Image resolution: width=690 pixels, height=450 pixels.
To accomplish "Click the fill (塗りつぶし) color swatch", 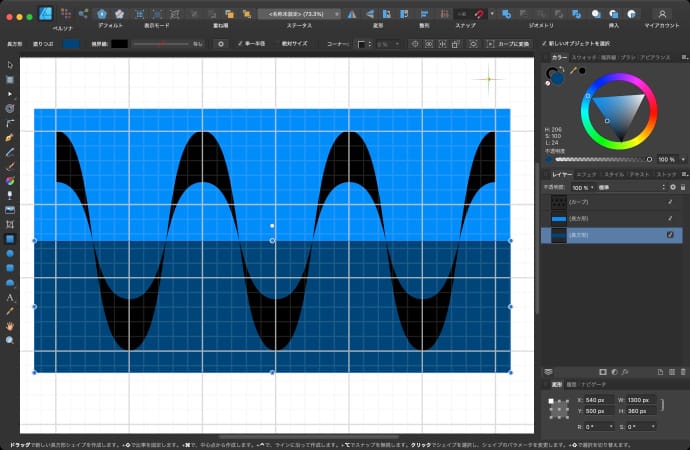I will point(72,44).
